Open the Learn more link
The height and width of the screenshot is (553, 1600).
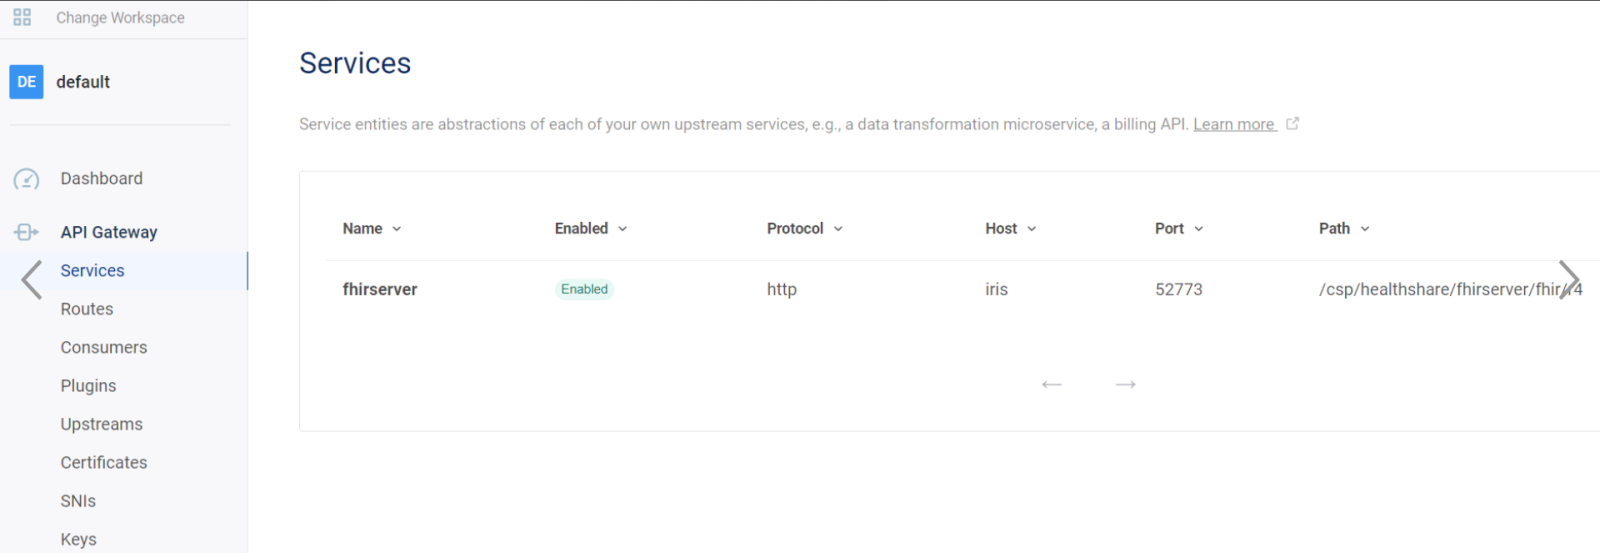(1233, 124)
